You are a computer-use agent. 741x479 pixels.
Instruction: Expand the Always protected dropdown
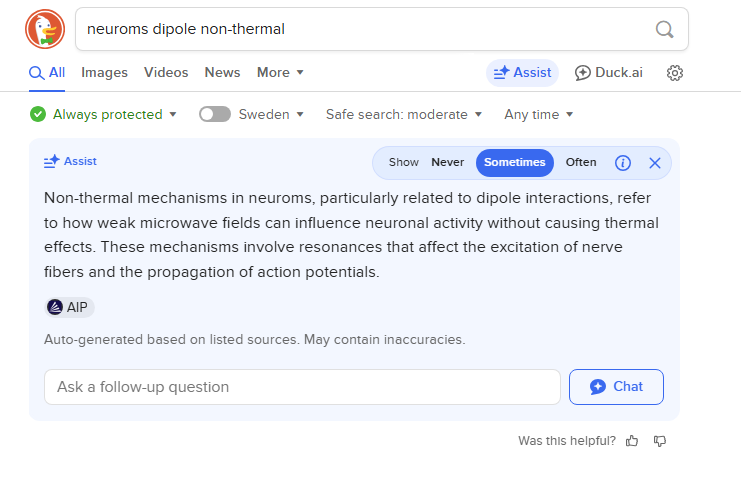103,114
